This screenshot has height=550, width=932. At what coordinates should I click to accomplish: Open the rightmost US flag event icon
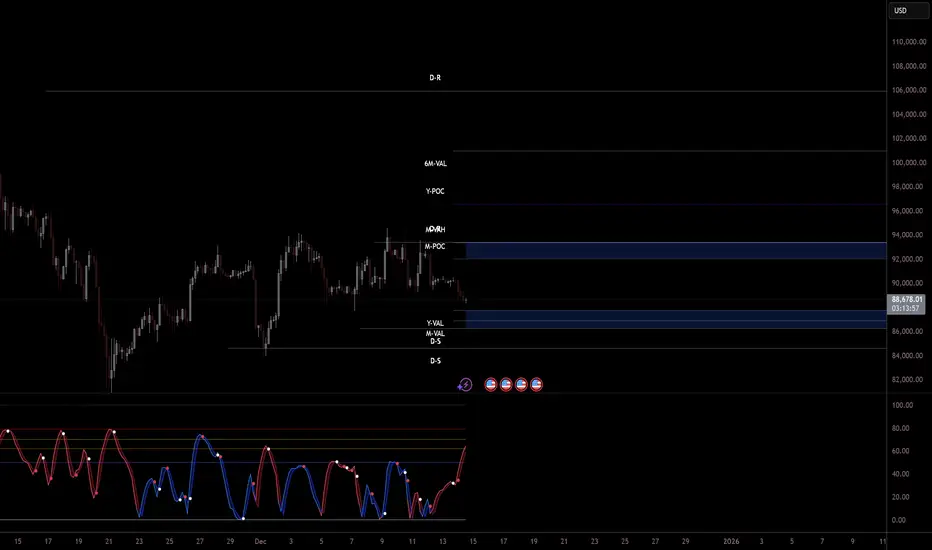click(536, 383)
